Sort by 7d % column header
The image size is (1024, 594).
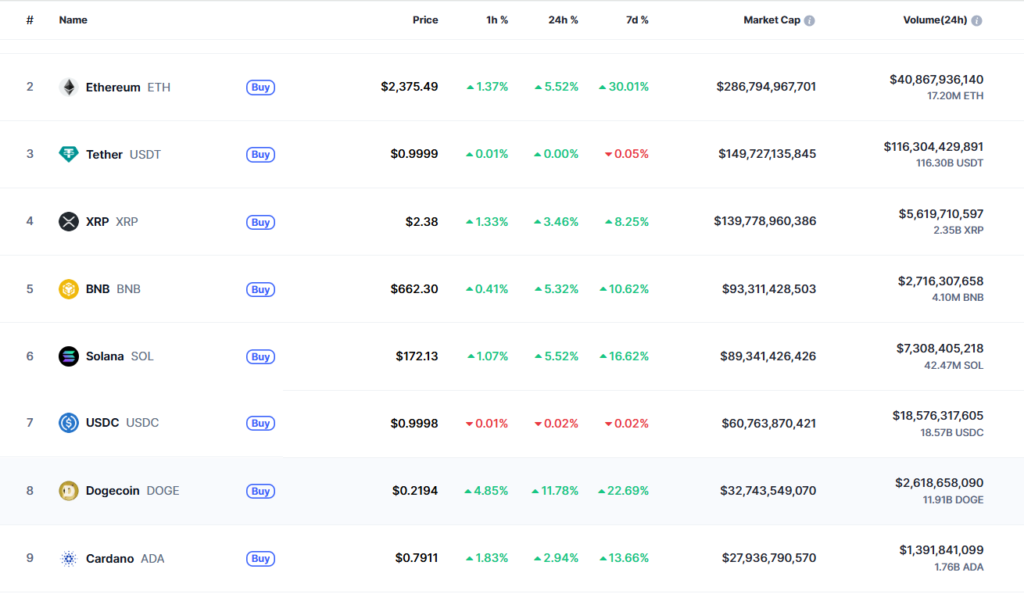[637, 20]
